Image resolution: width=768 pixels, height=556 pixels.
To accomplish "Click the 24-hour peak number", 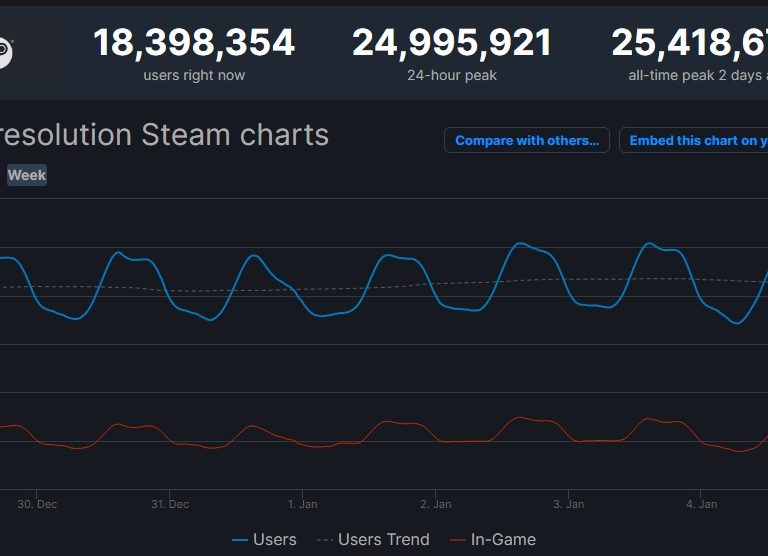I will point(452,43).
